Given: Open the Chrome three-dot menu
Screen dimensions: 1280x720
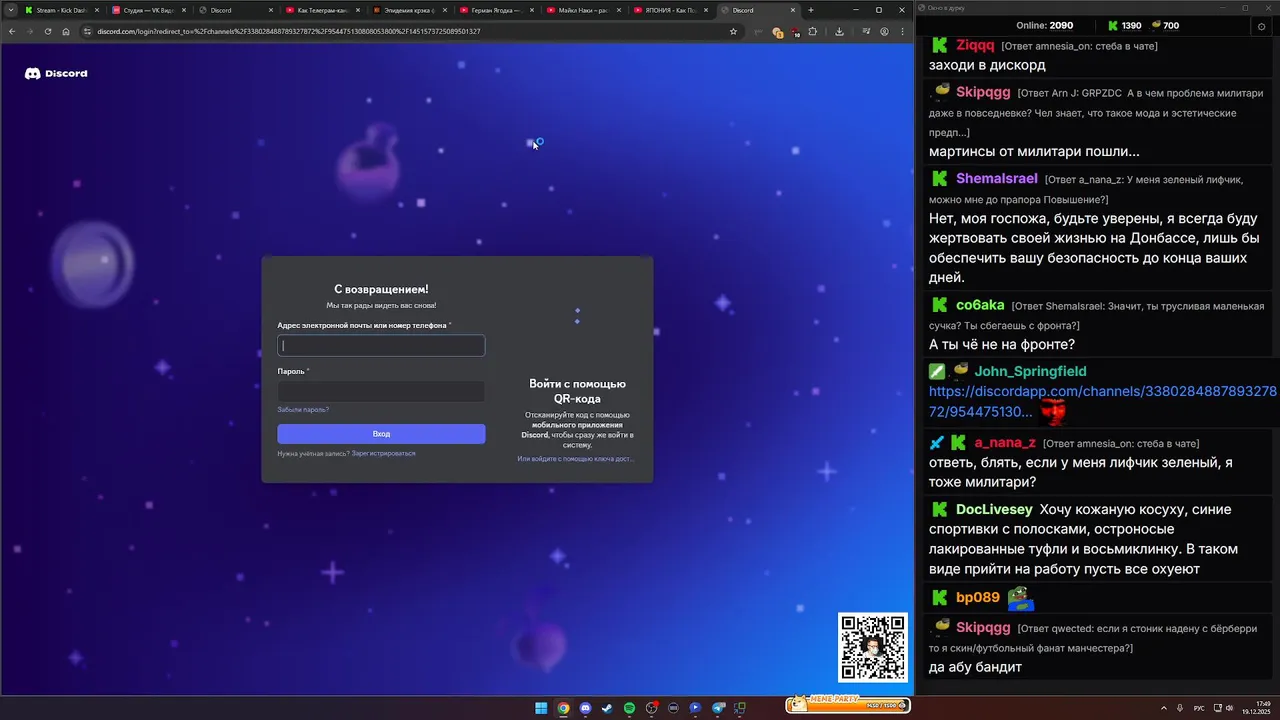Looking at the screenshot, I should point(902,31).
